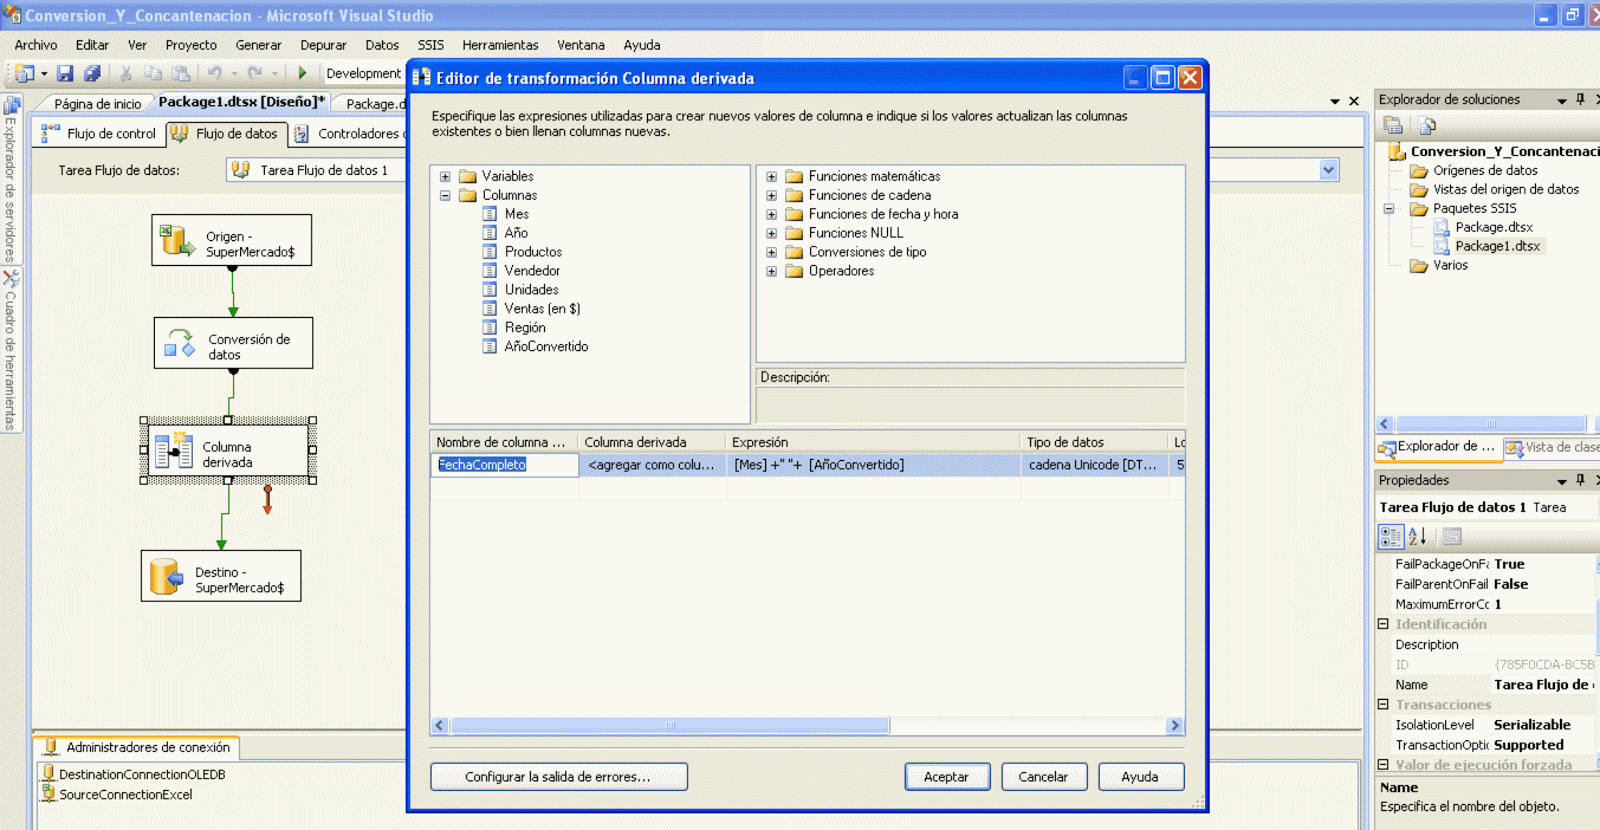
Task: Click the Cut scissors icon in toolbar
Action: tap(126, 73)
